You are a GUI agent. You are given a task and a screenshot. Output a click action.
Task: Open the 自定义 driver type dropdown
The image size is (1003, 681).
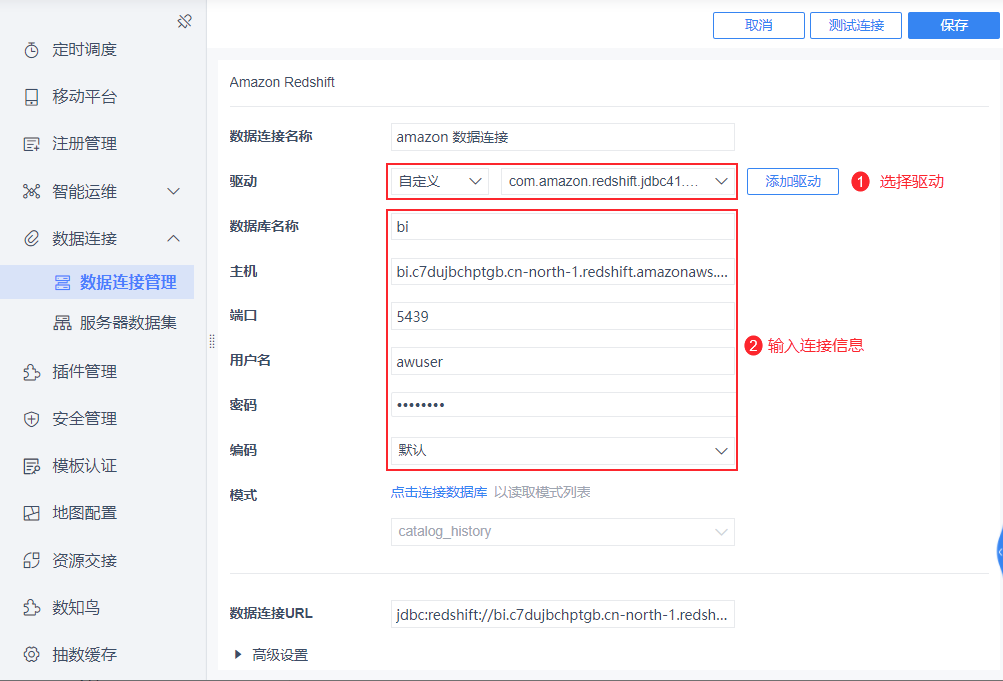coord(439,182)
